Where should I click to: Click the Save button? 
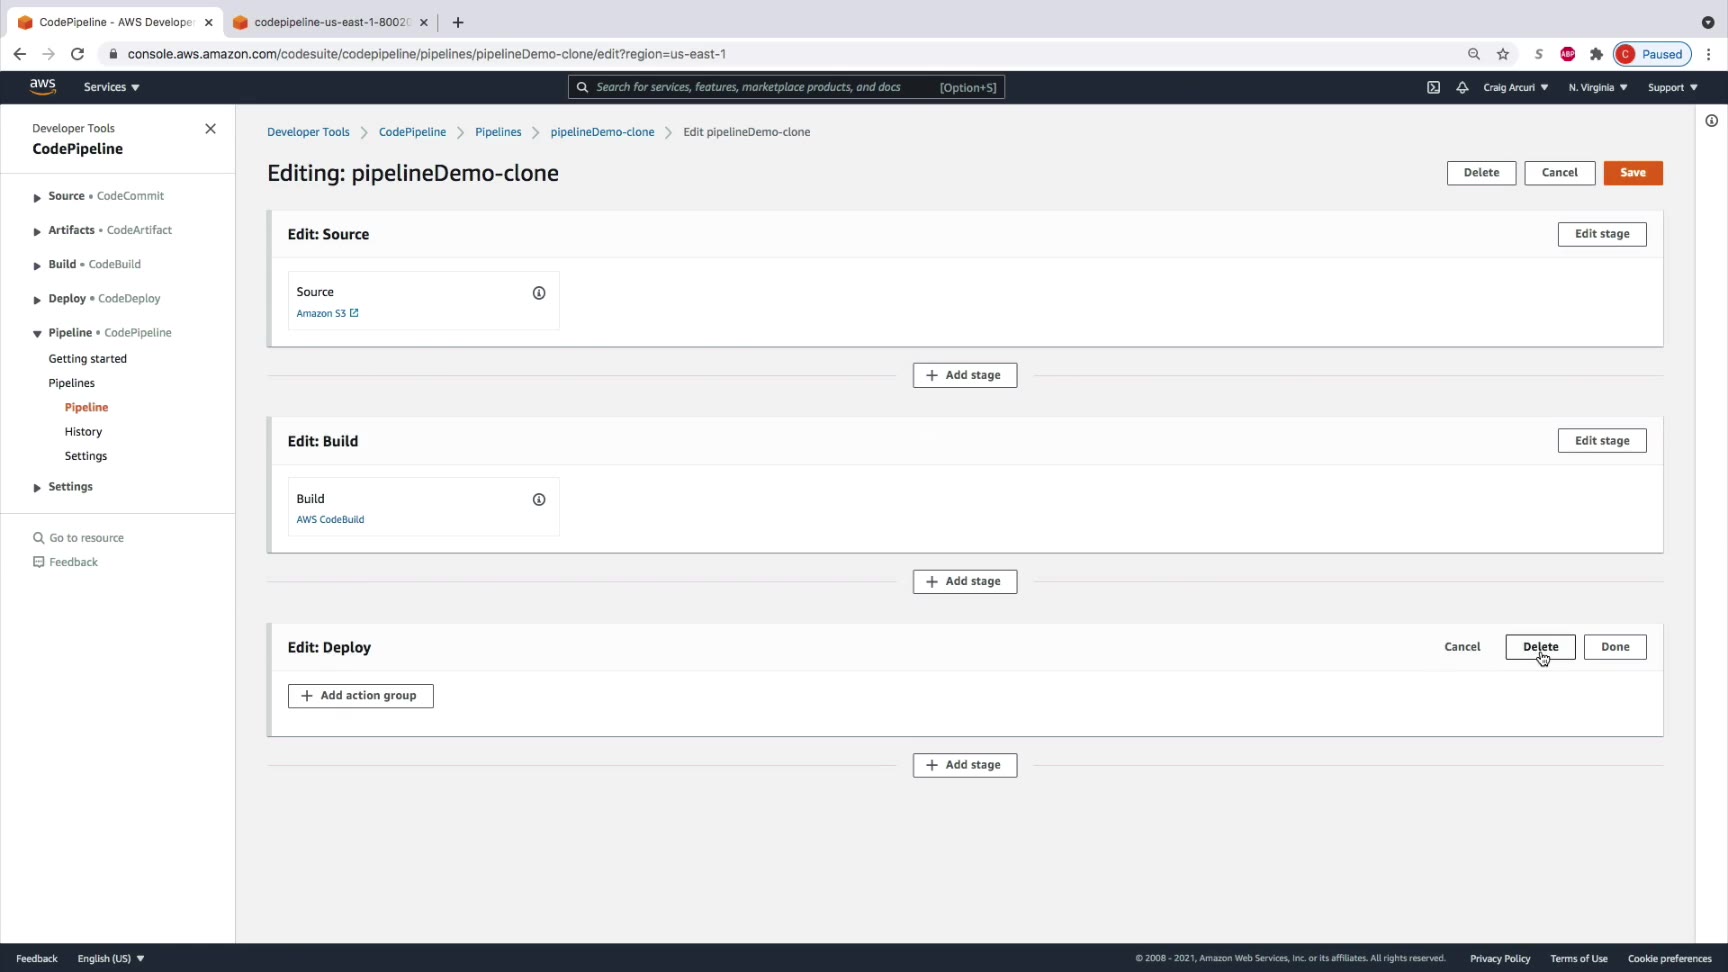click(x=1633, y=173)
